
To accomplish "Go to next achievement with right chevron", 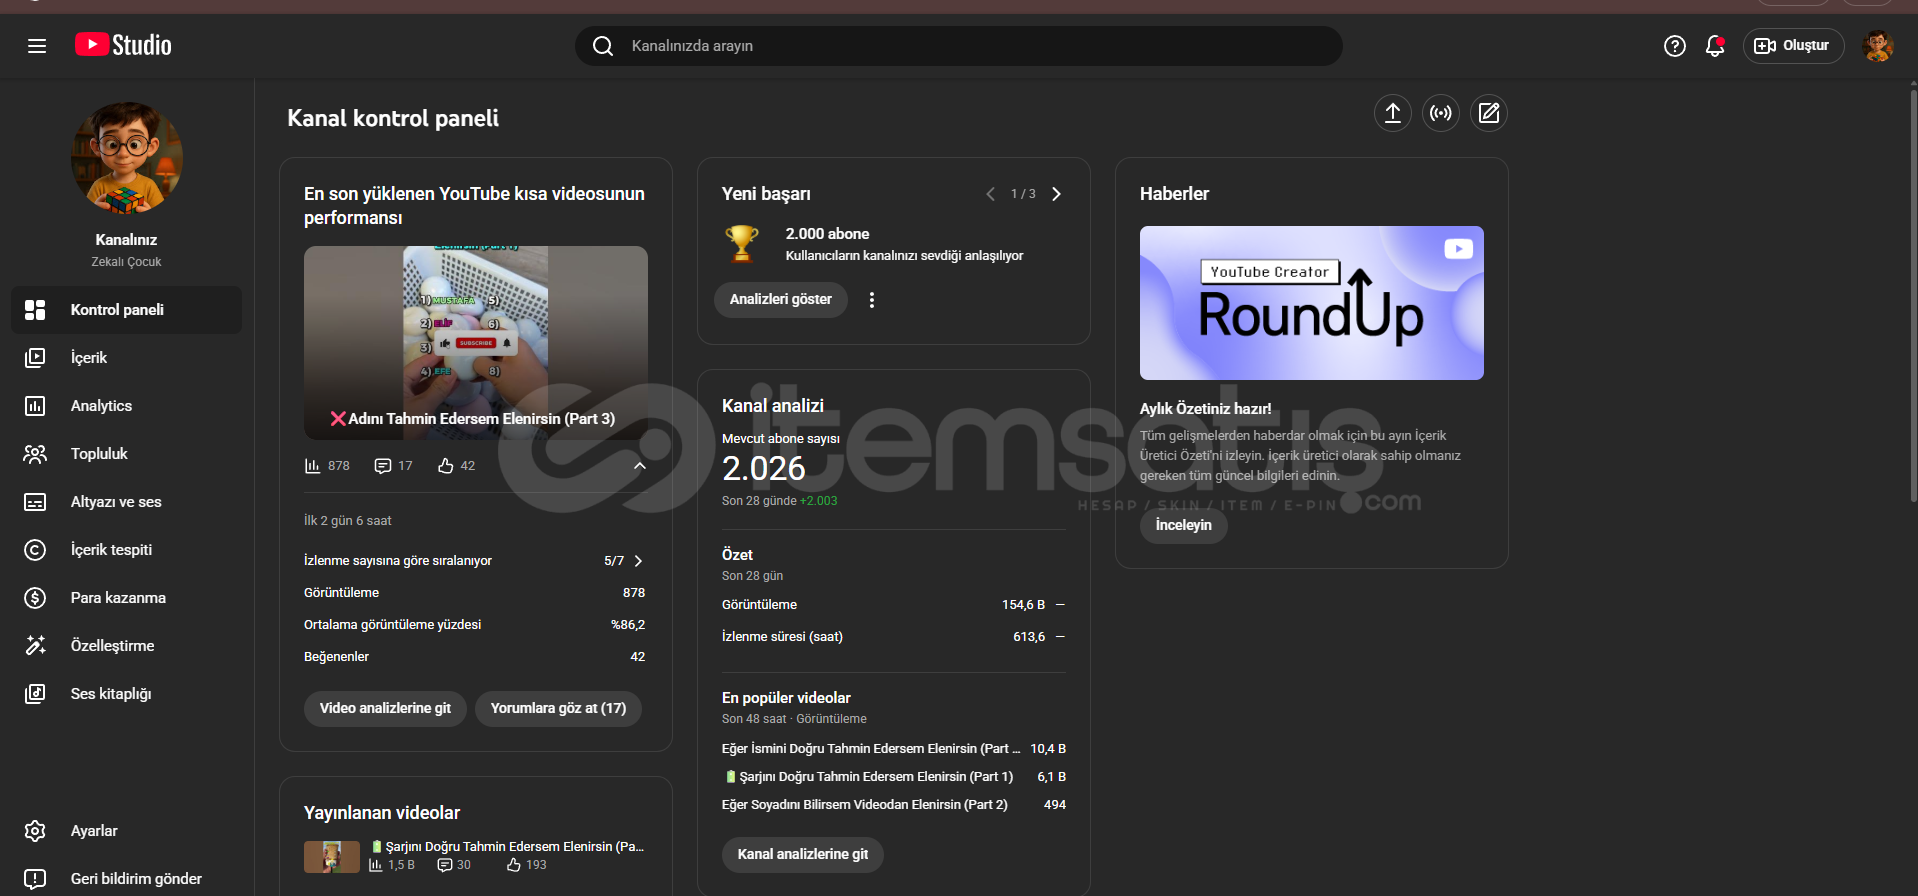I will [1056, 194].
